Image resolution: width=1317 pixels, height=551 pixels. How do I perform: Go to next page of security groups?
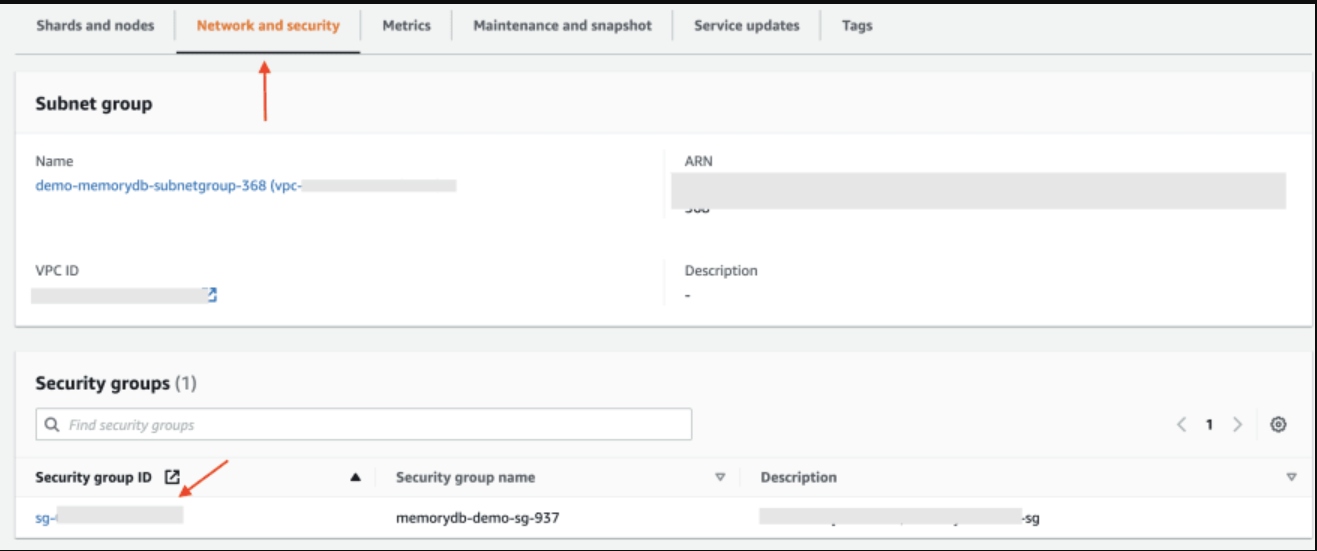click(1237, 425)
